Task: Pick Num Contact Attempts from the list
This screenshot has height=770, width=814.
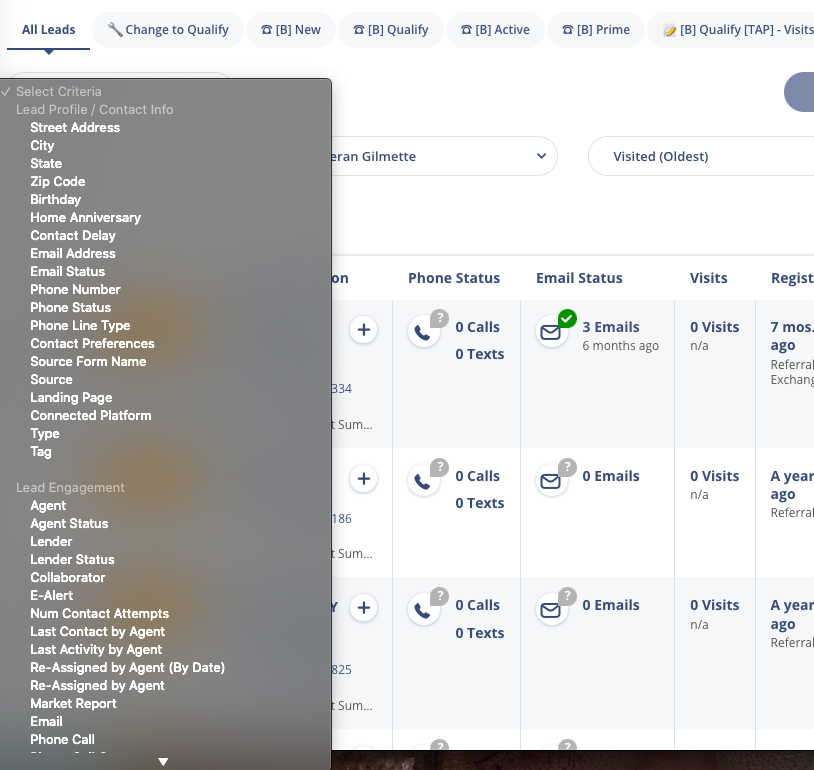Action: point(99,613)
